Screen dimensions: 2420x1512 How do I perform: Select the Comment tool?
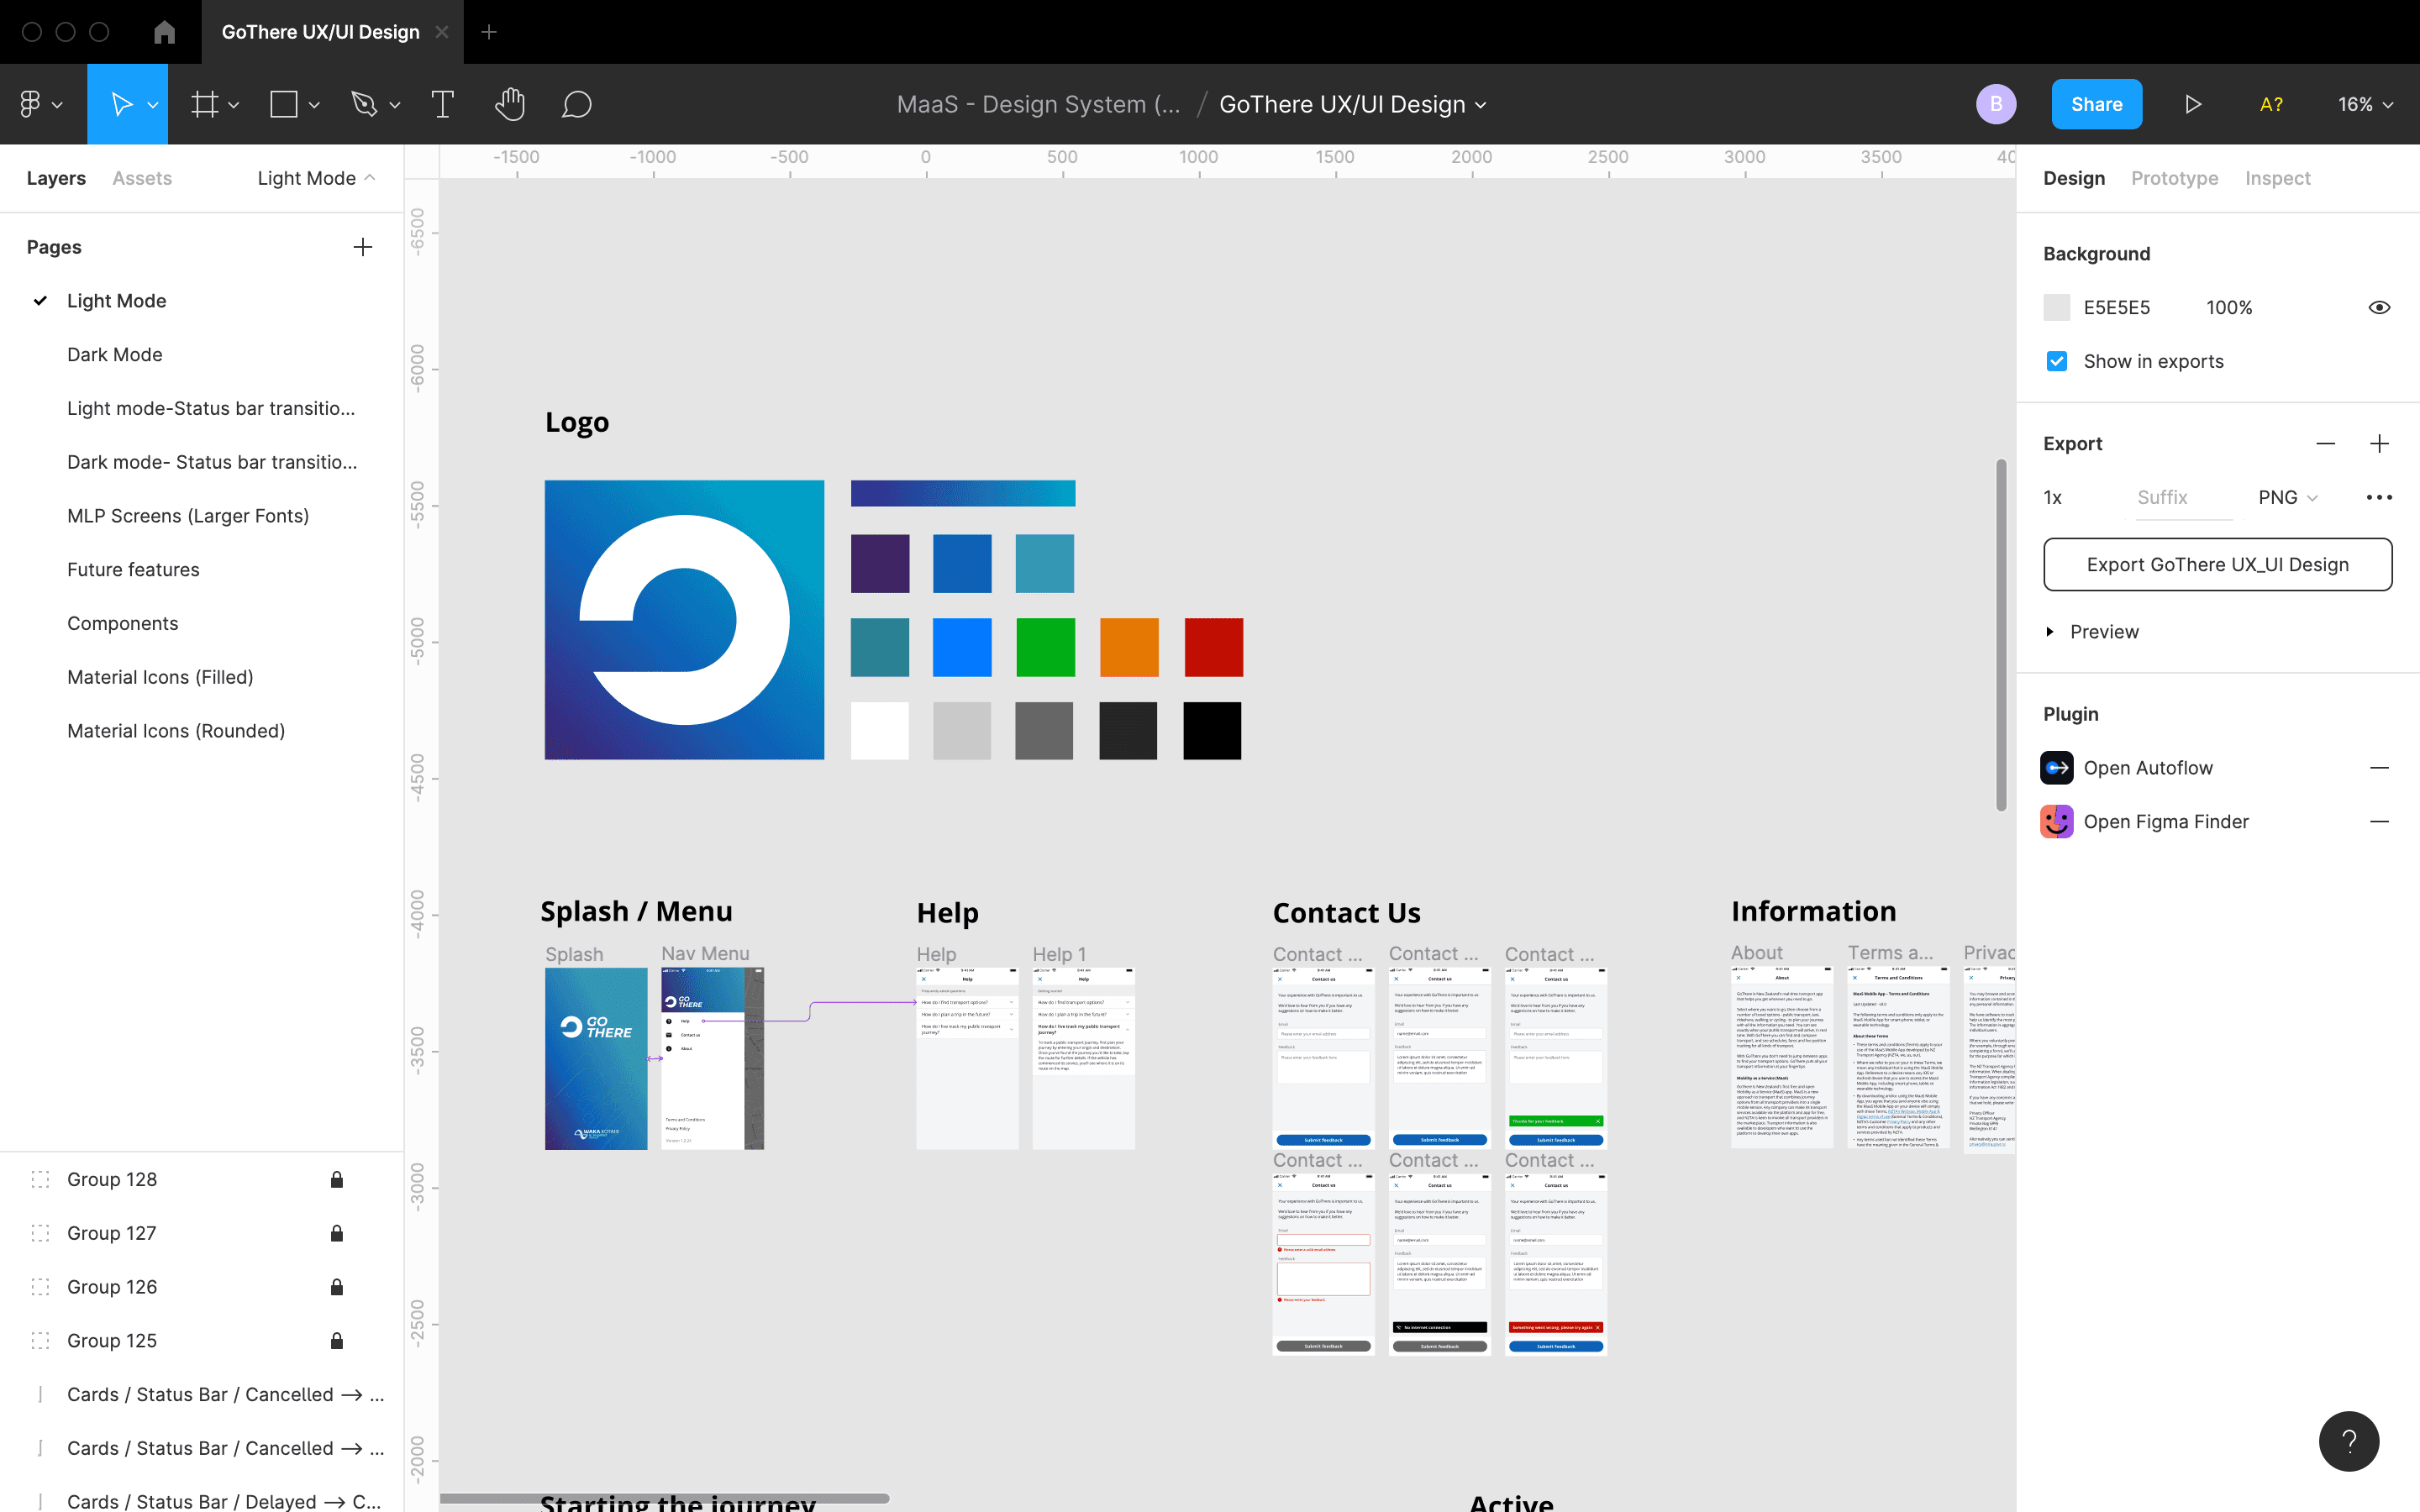pos(577,104)
